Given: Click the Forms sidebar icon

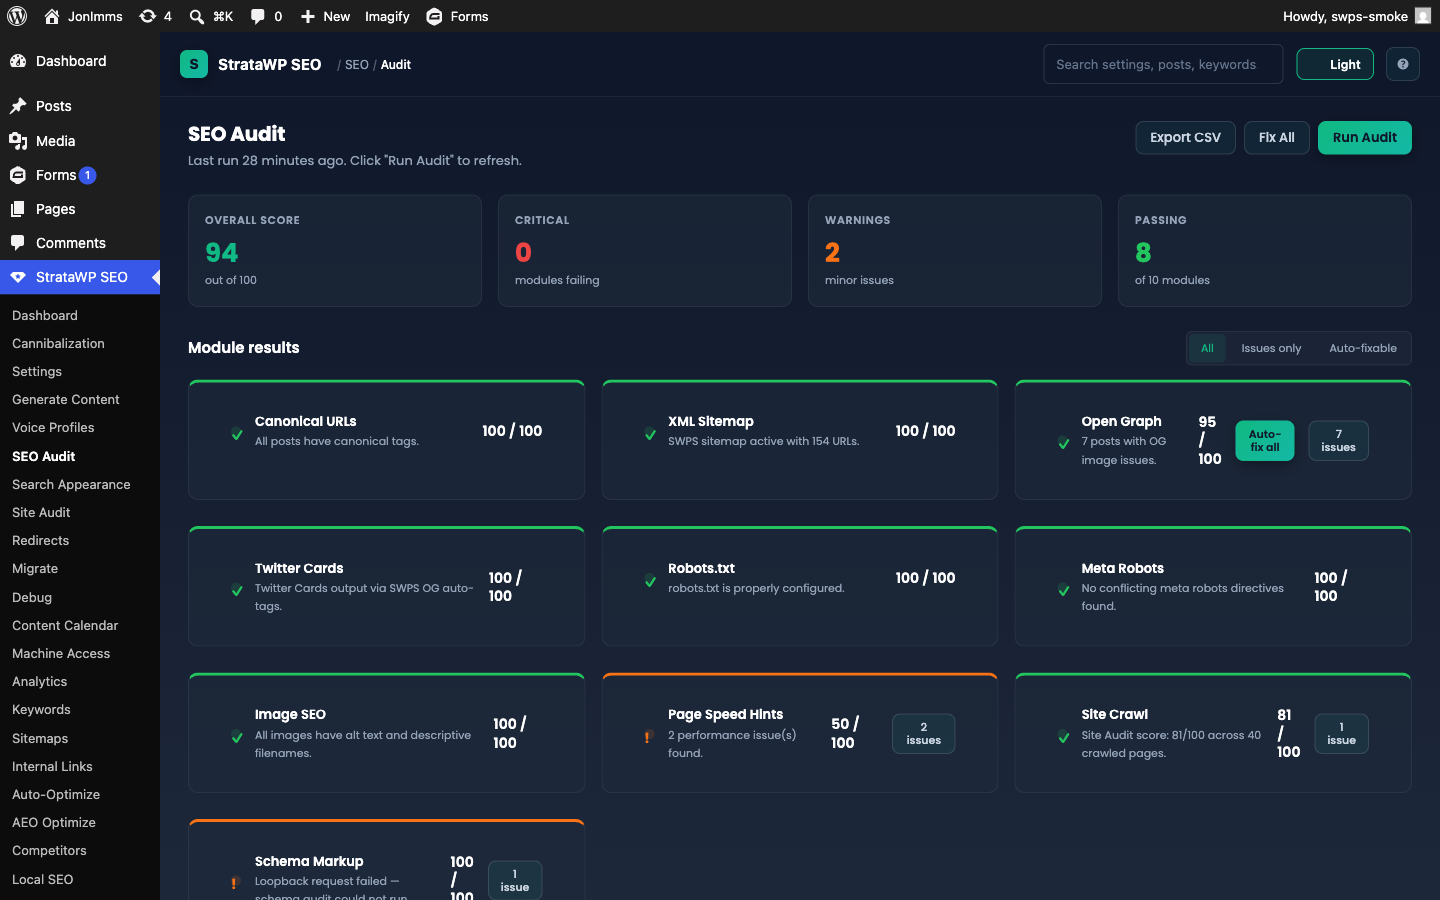Looking at the screenshot, I should tap(18, 175).
